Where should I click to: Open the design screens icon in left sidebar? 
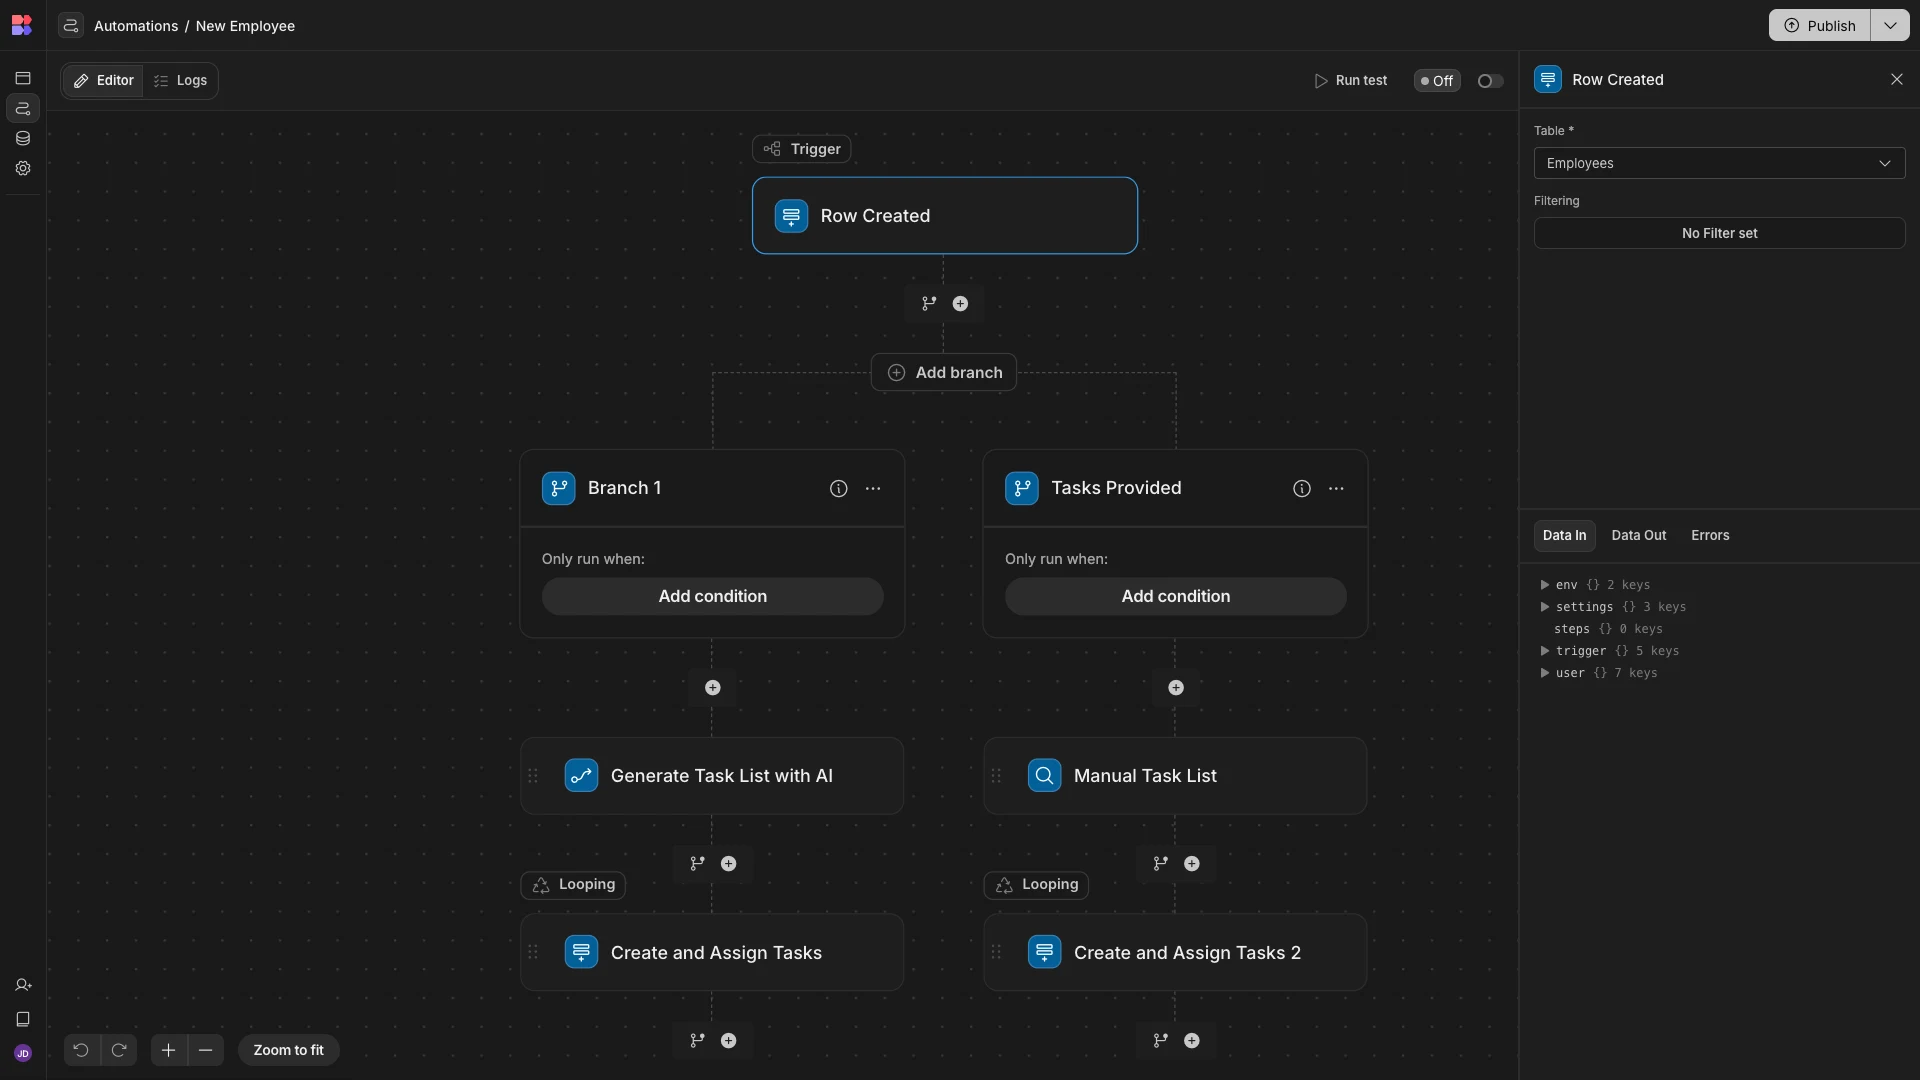[23, 78]
